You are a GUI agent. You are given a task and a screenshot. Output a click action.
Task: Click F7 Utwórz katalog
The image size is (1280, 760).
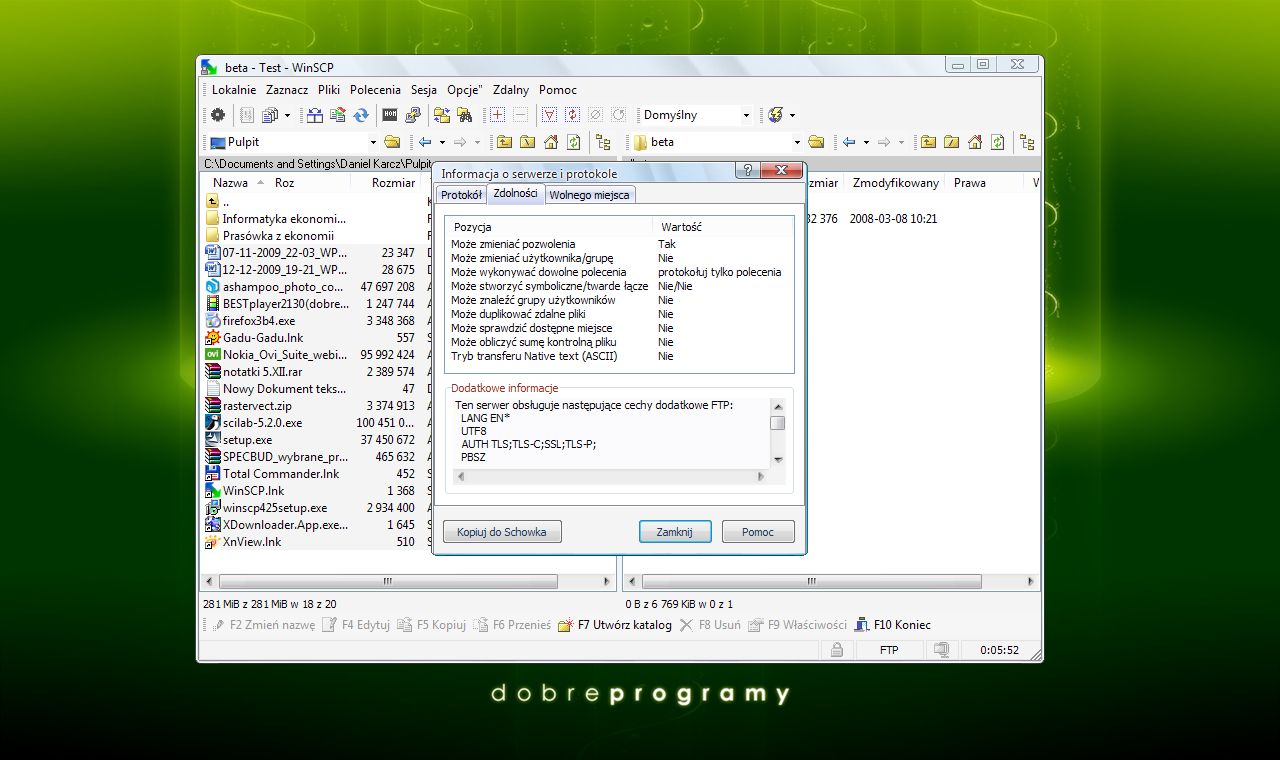(615, 625)
